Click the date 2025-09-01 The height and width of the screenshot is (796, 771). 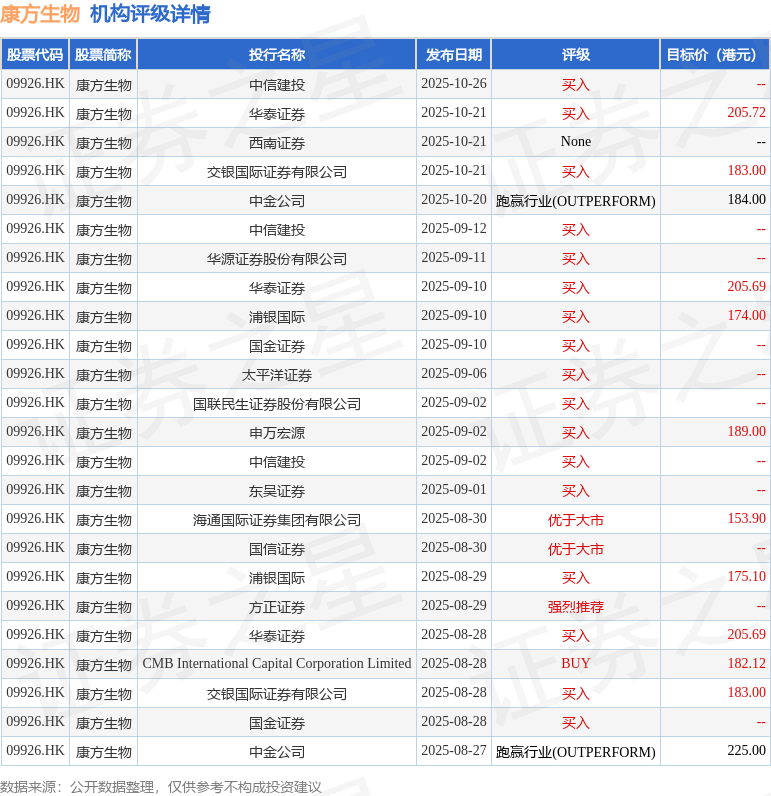click(x=454, y=489)
